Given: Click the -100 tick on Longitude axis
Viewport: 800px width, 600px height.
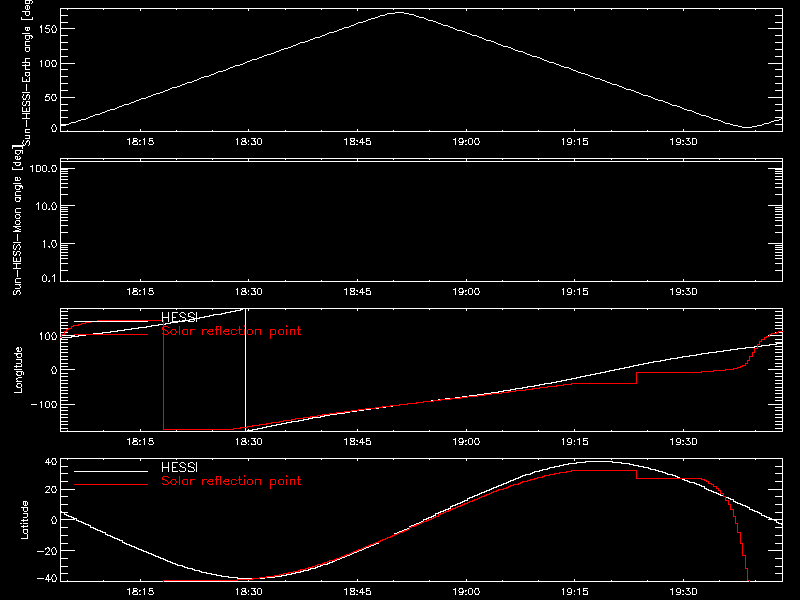Looking at the screenshot, I should tap(44, 404).
